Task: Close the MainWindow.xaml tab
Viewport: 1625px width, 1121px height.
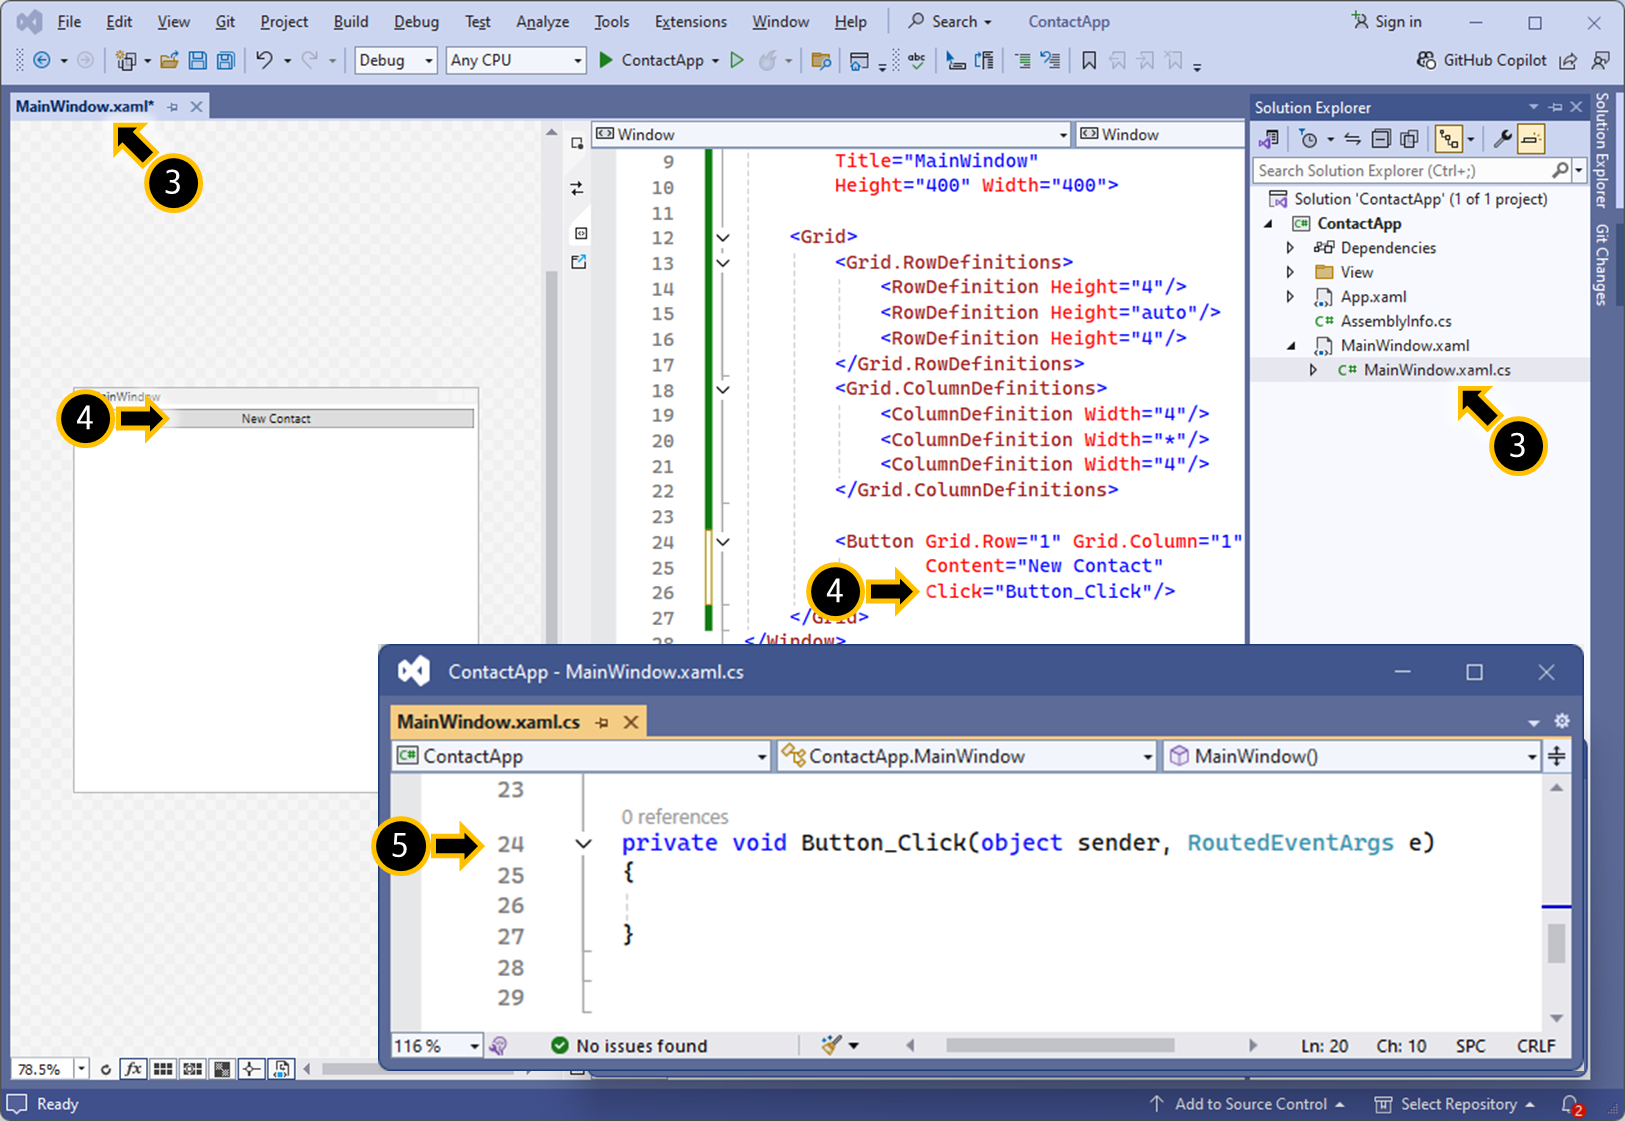Action: [197, 106]
